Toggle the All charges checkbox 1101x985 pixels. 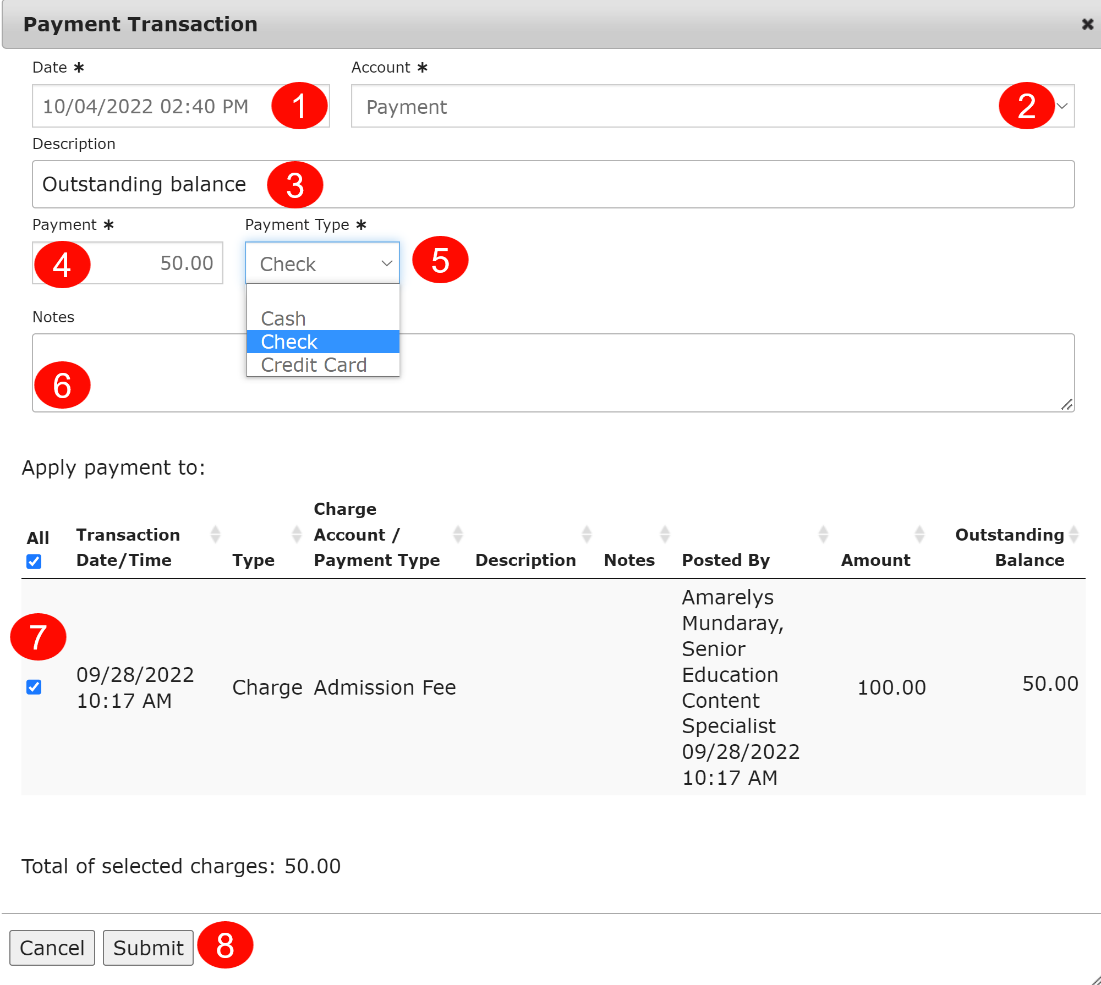tap(34, 562)
